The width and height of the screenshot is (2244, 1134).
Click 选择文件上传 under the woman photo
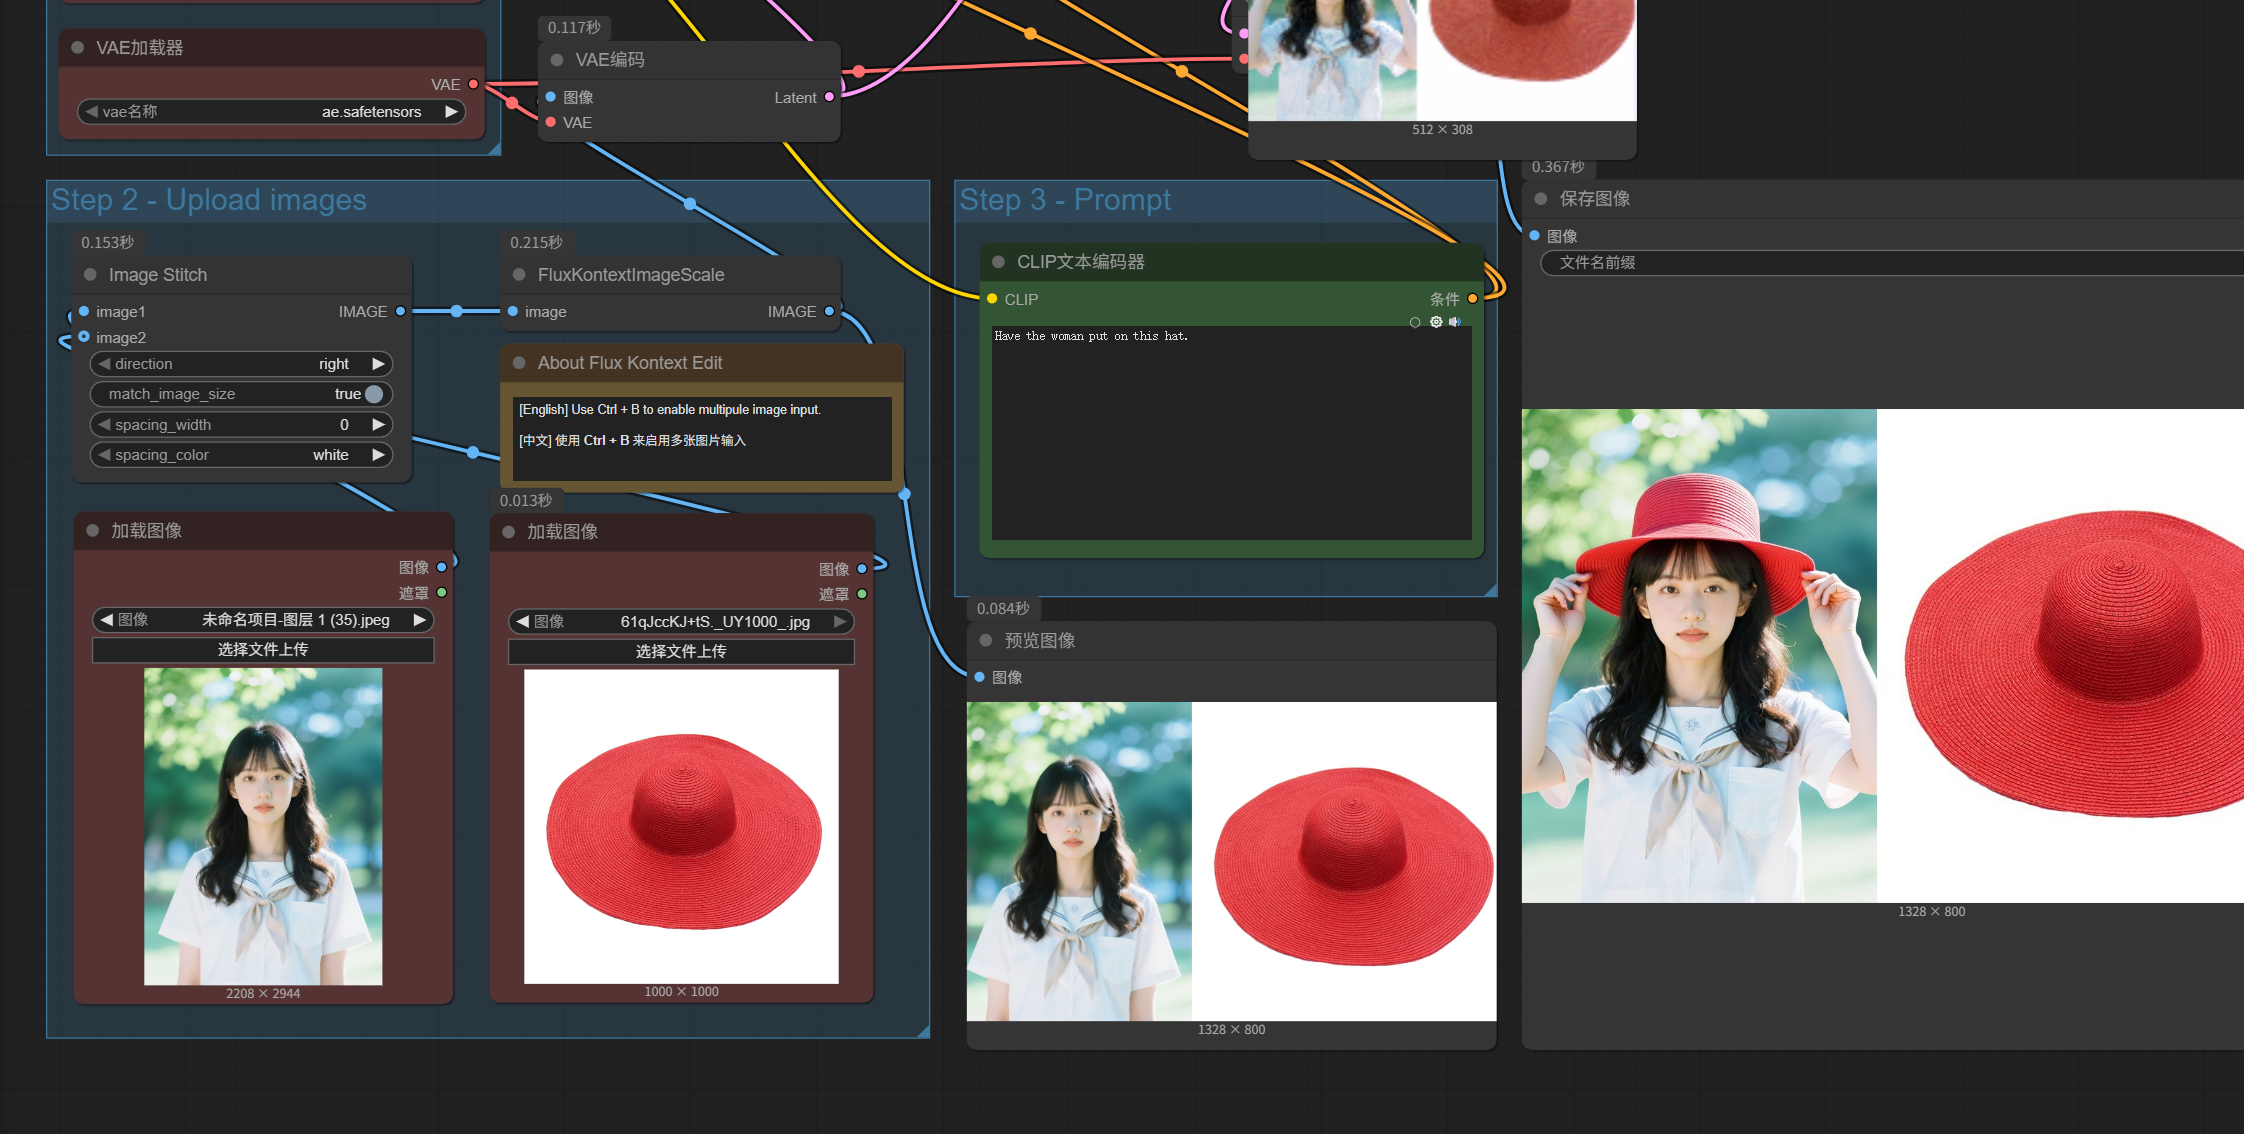click(x=263, y=650)
